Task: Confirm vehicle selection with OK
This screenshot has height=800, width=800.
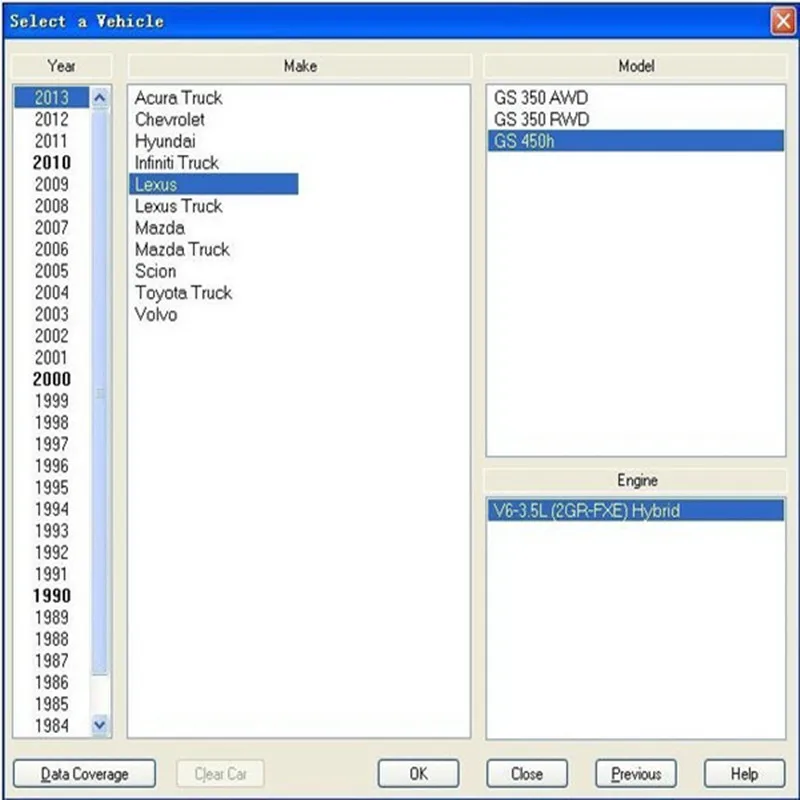Action: point(417,773)
